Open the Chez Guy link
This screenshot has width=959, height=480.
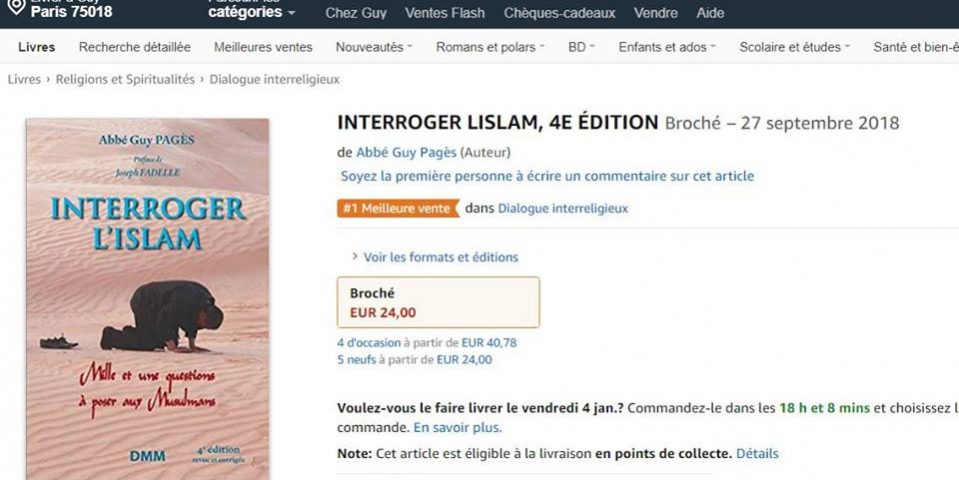pos(355,13)
